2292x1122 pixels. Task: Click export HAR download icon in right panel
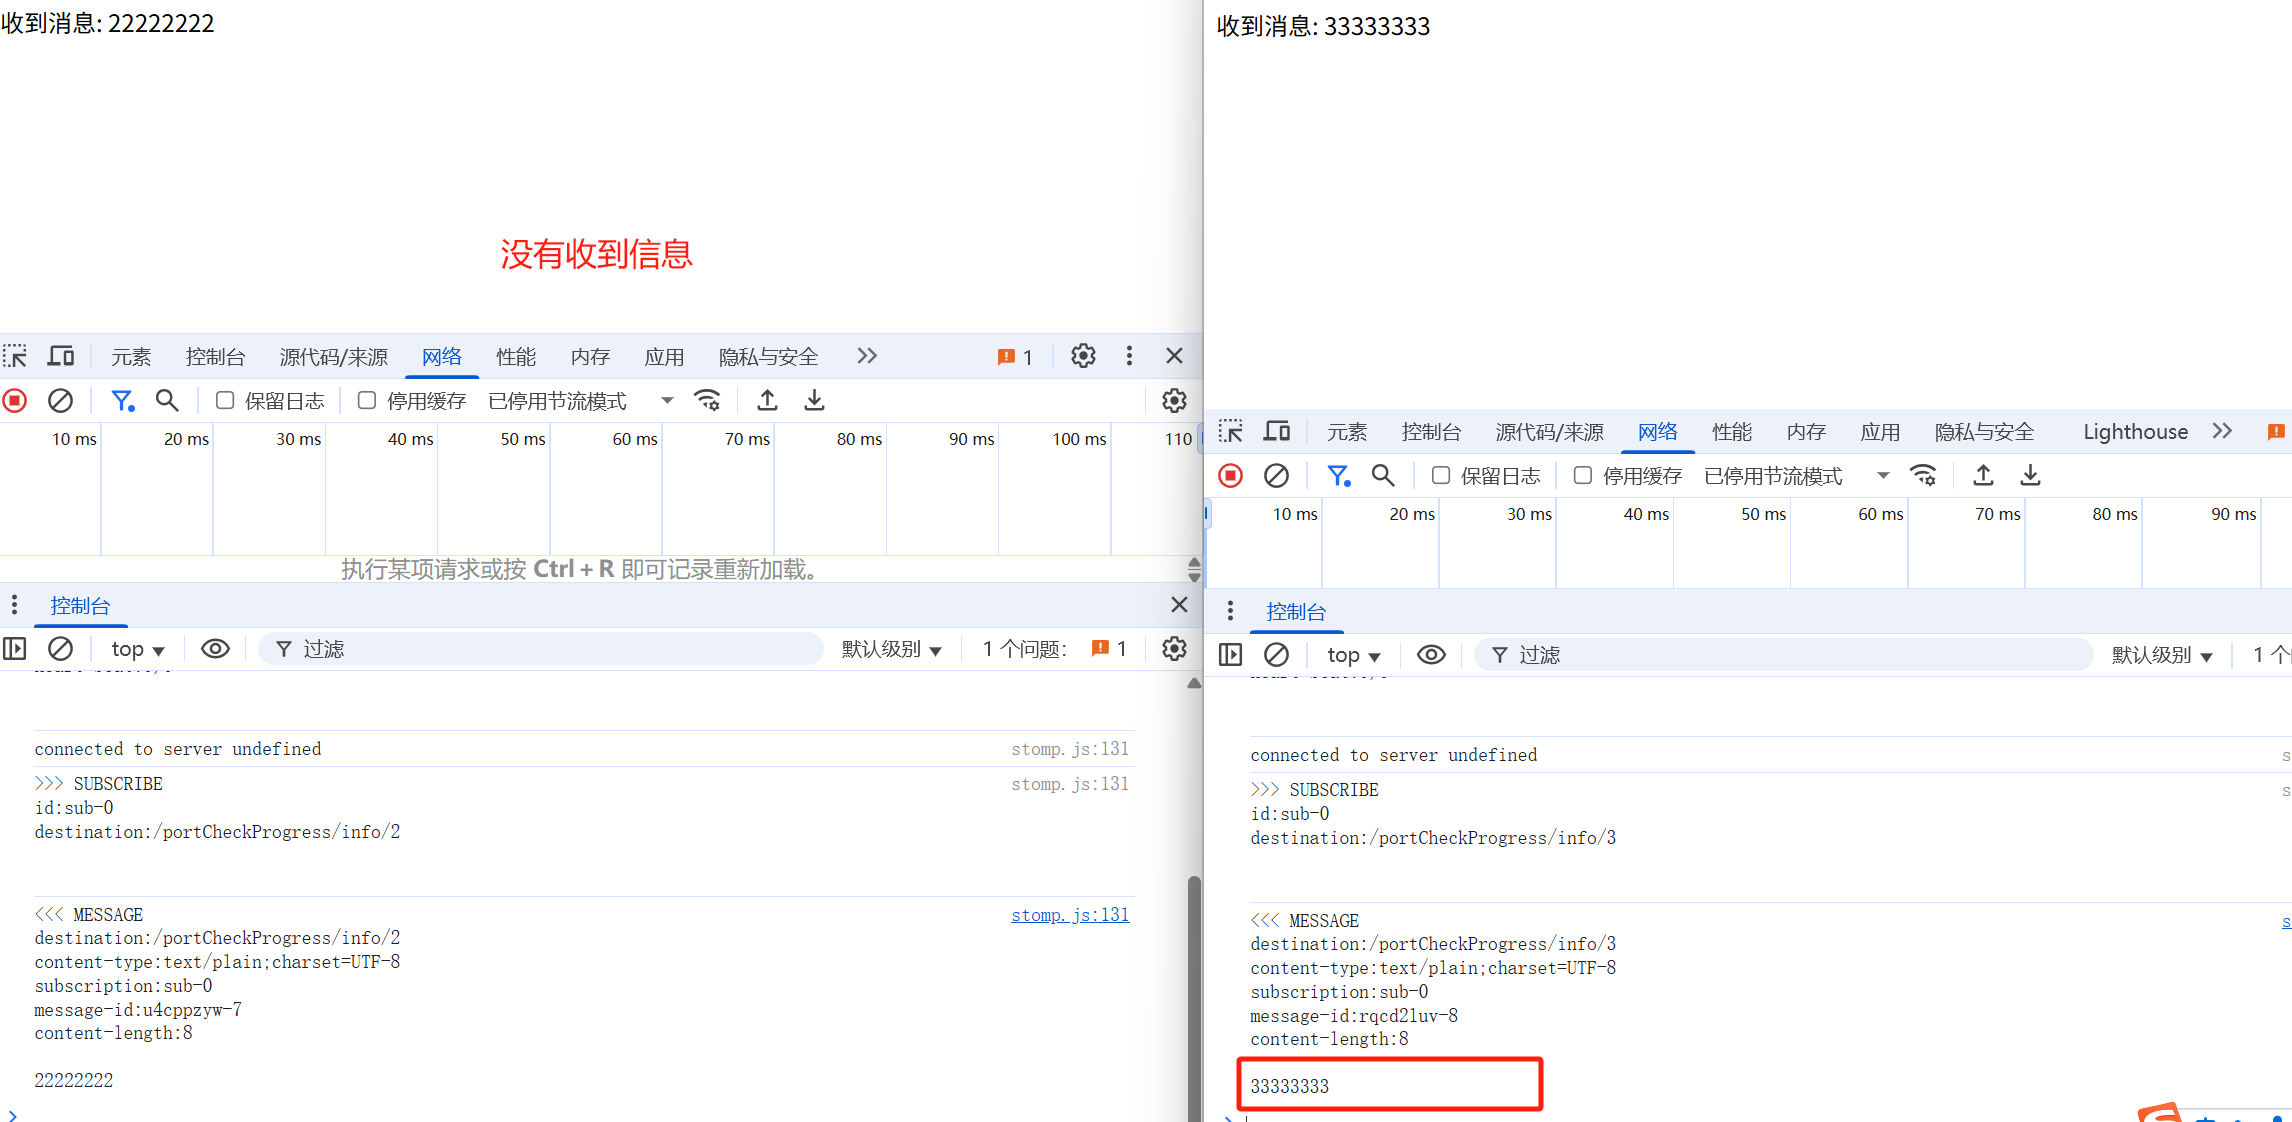pos(2030,476)
